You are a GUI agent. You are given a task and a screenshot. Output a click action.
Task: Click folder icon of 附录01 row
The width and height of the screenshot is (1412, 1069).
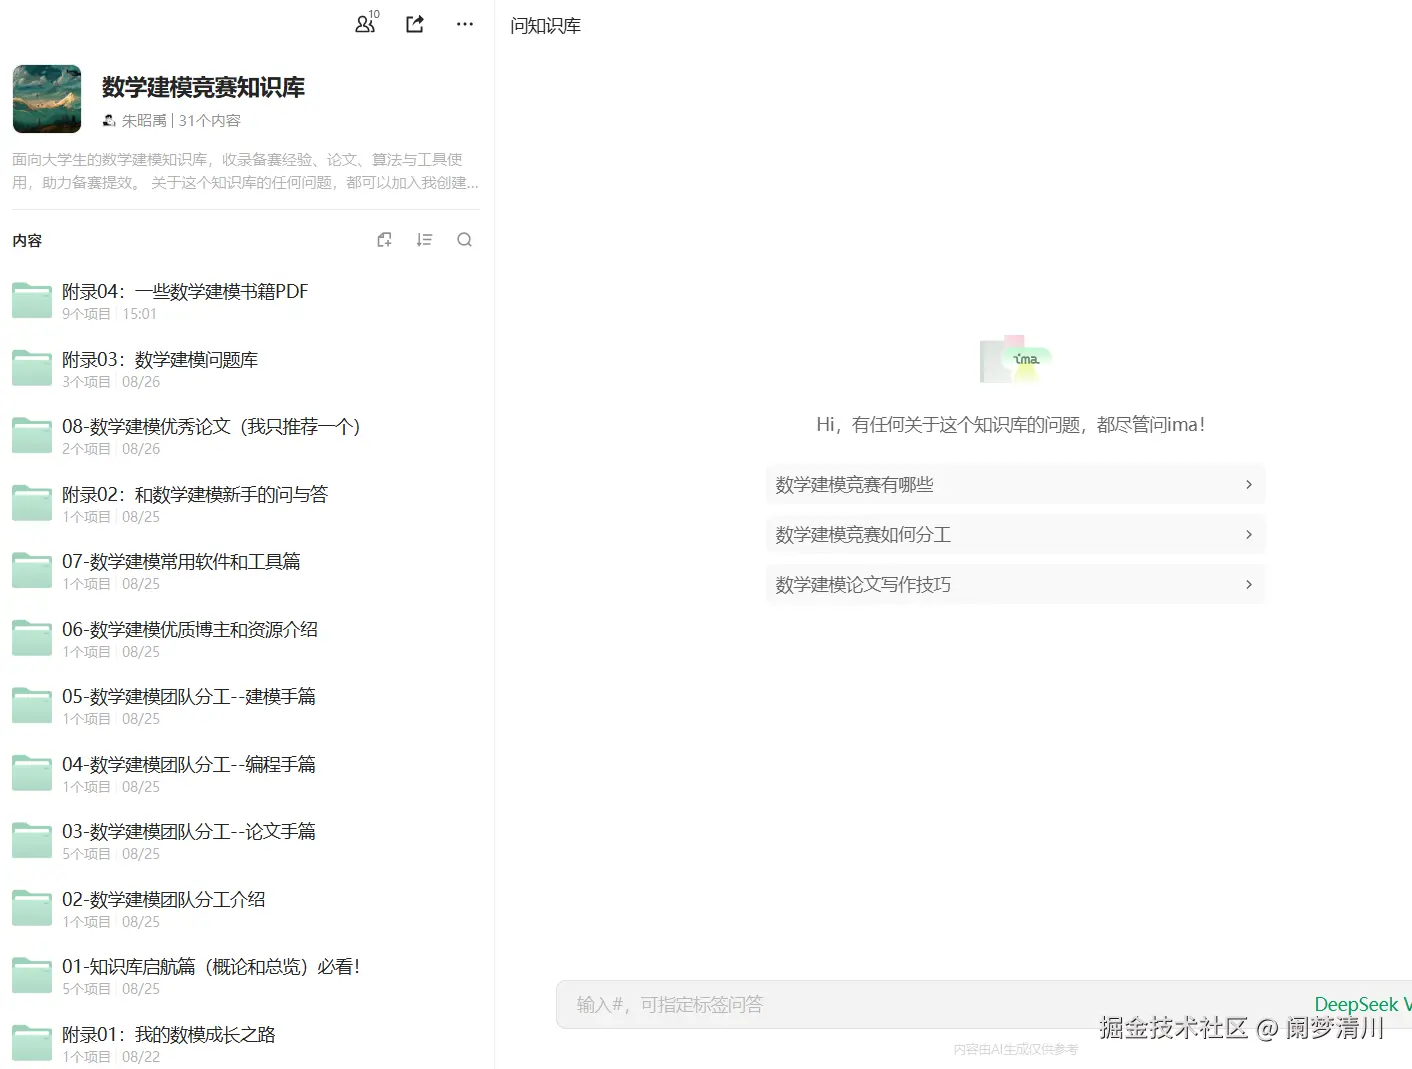32,1043
